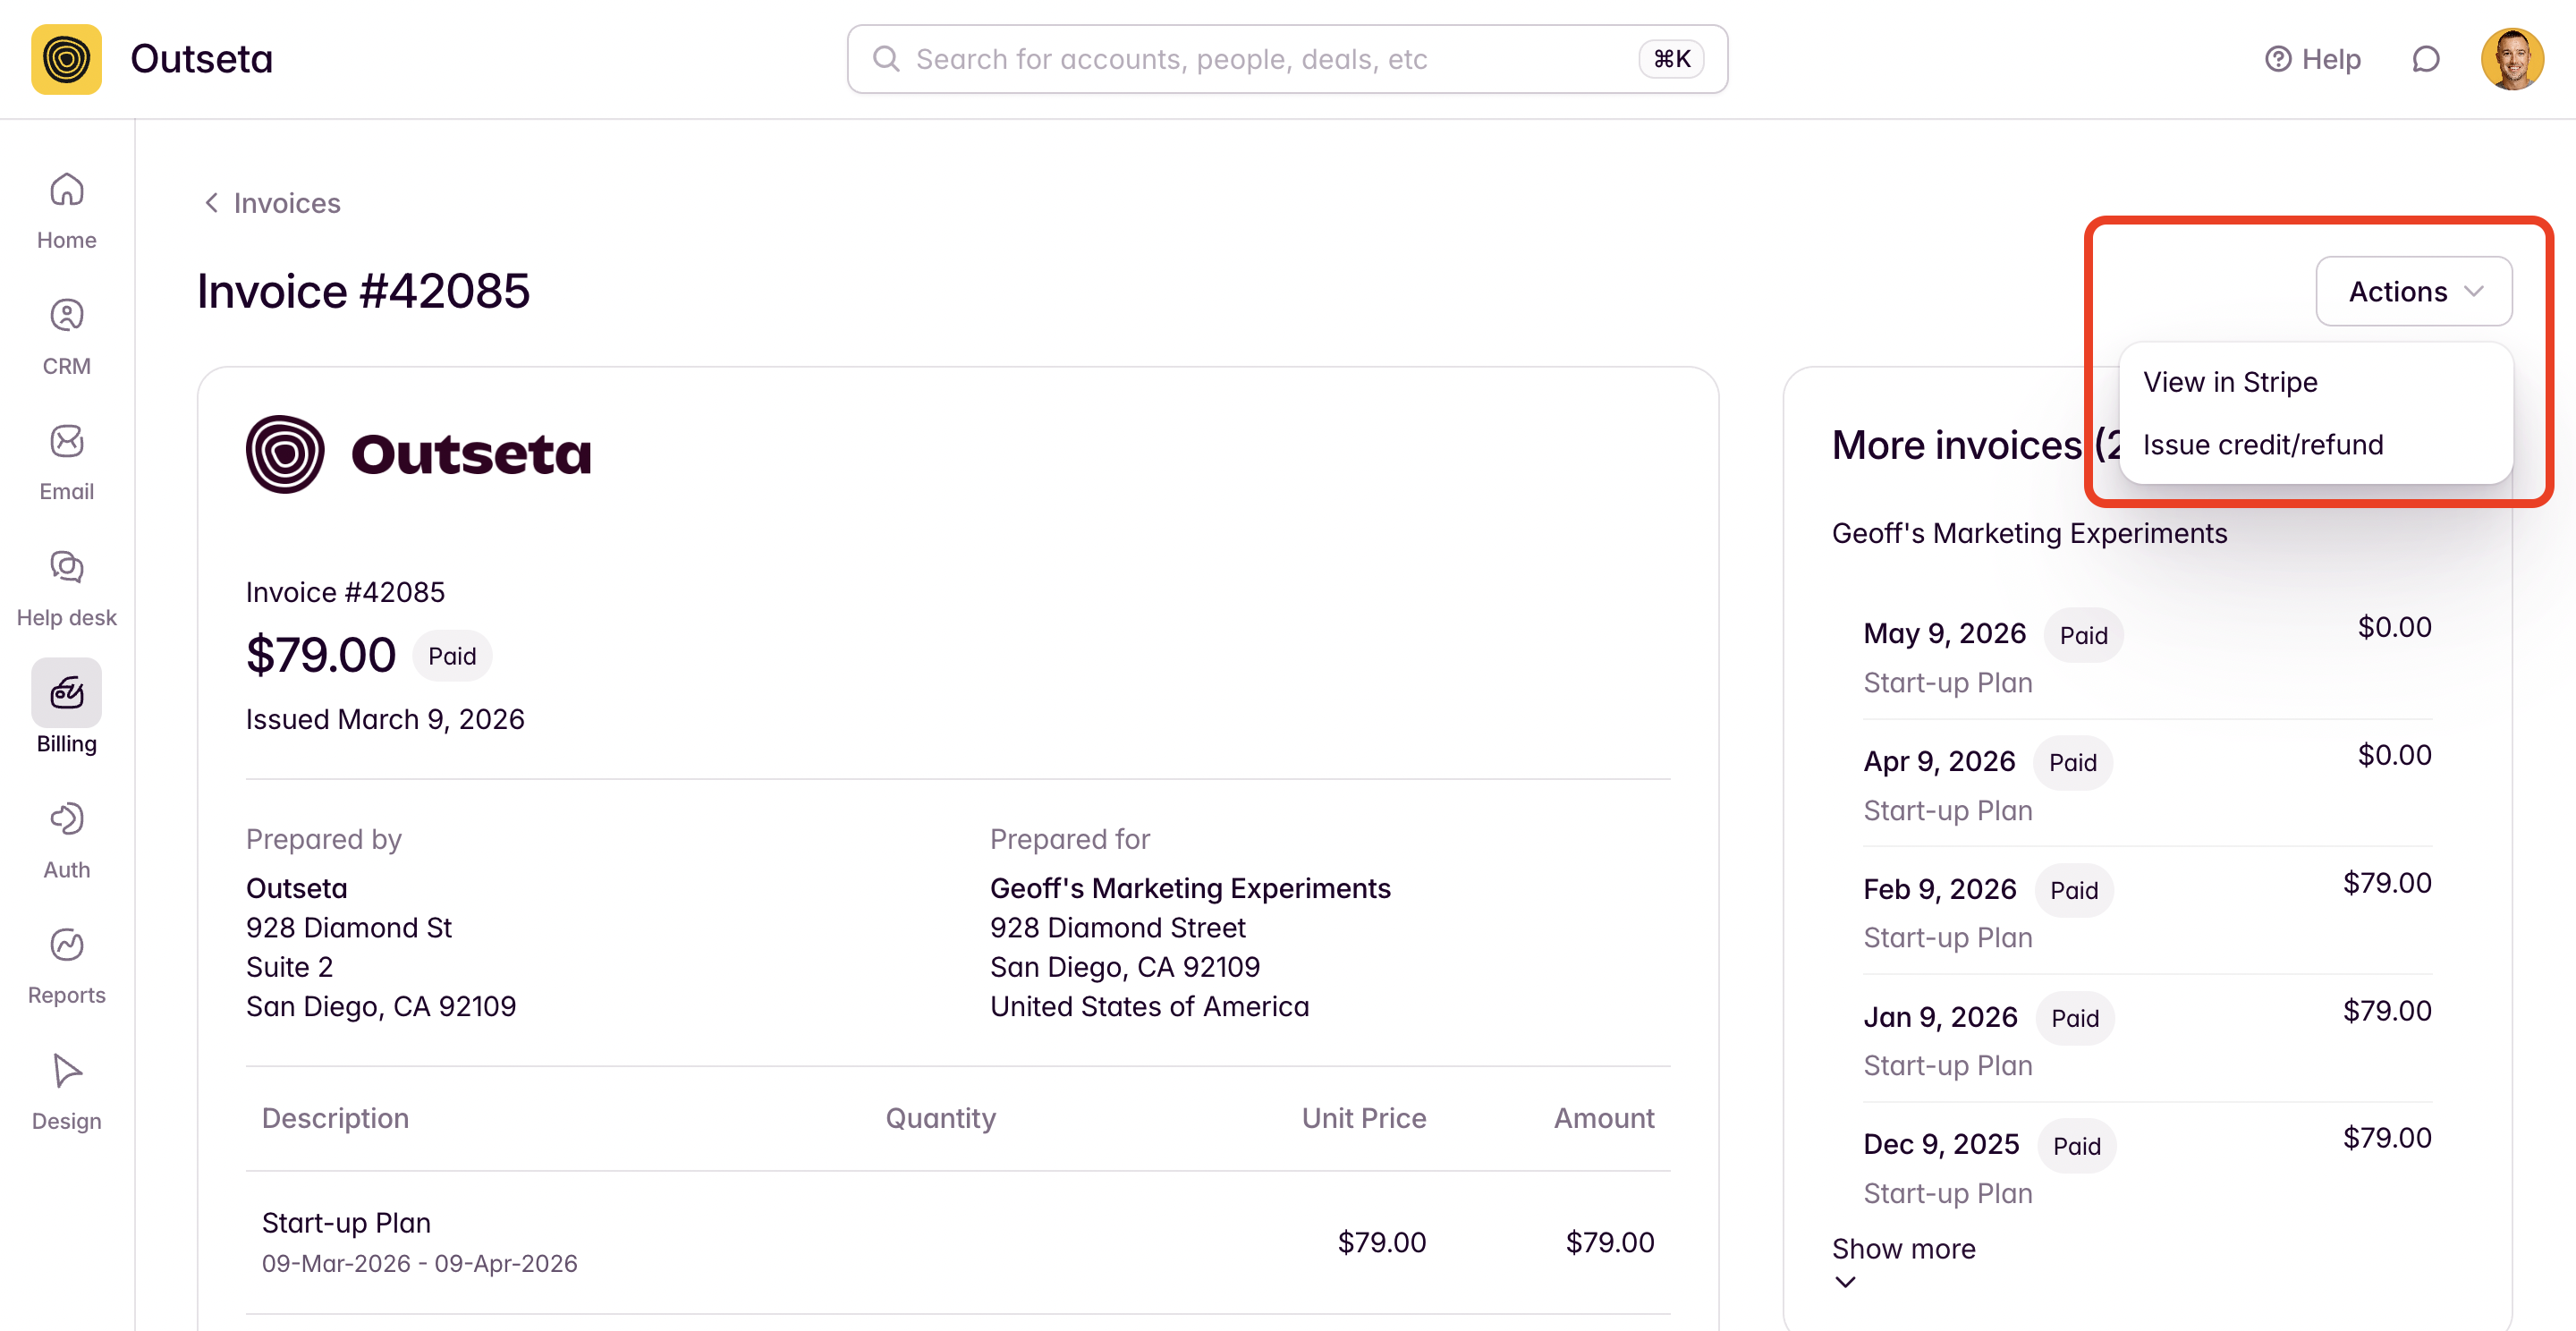The width and height of the screenshot is (2576, 1331).
Task: Open the user profile avatar
Action: coord(2511,59)
